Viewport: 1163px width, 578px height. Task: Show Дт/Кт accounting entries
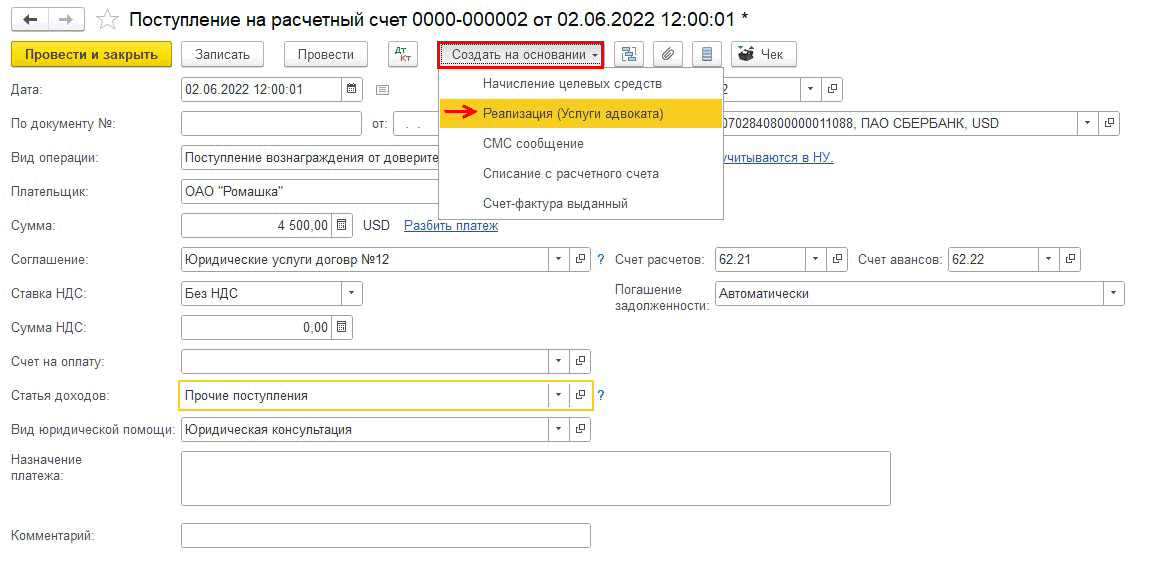click(403, 54)
